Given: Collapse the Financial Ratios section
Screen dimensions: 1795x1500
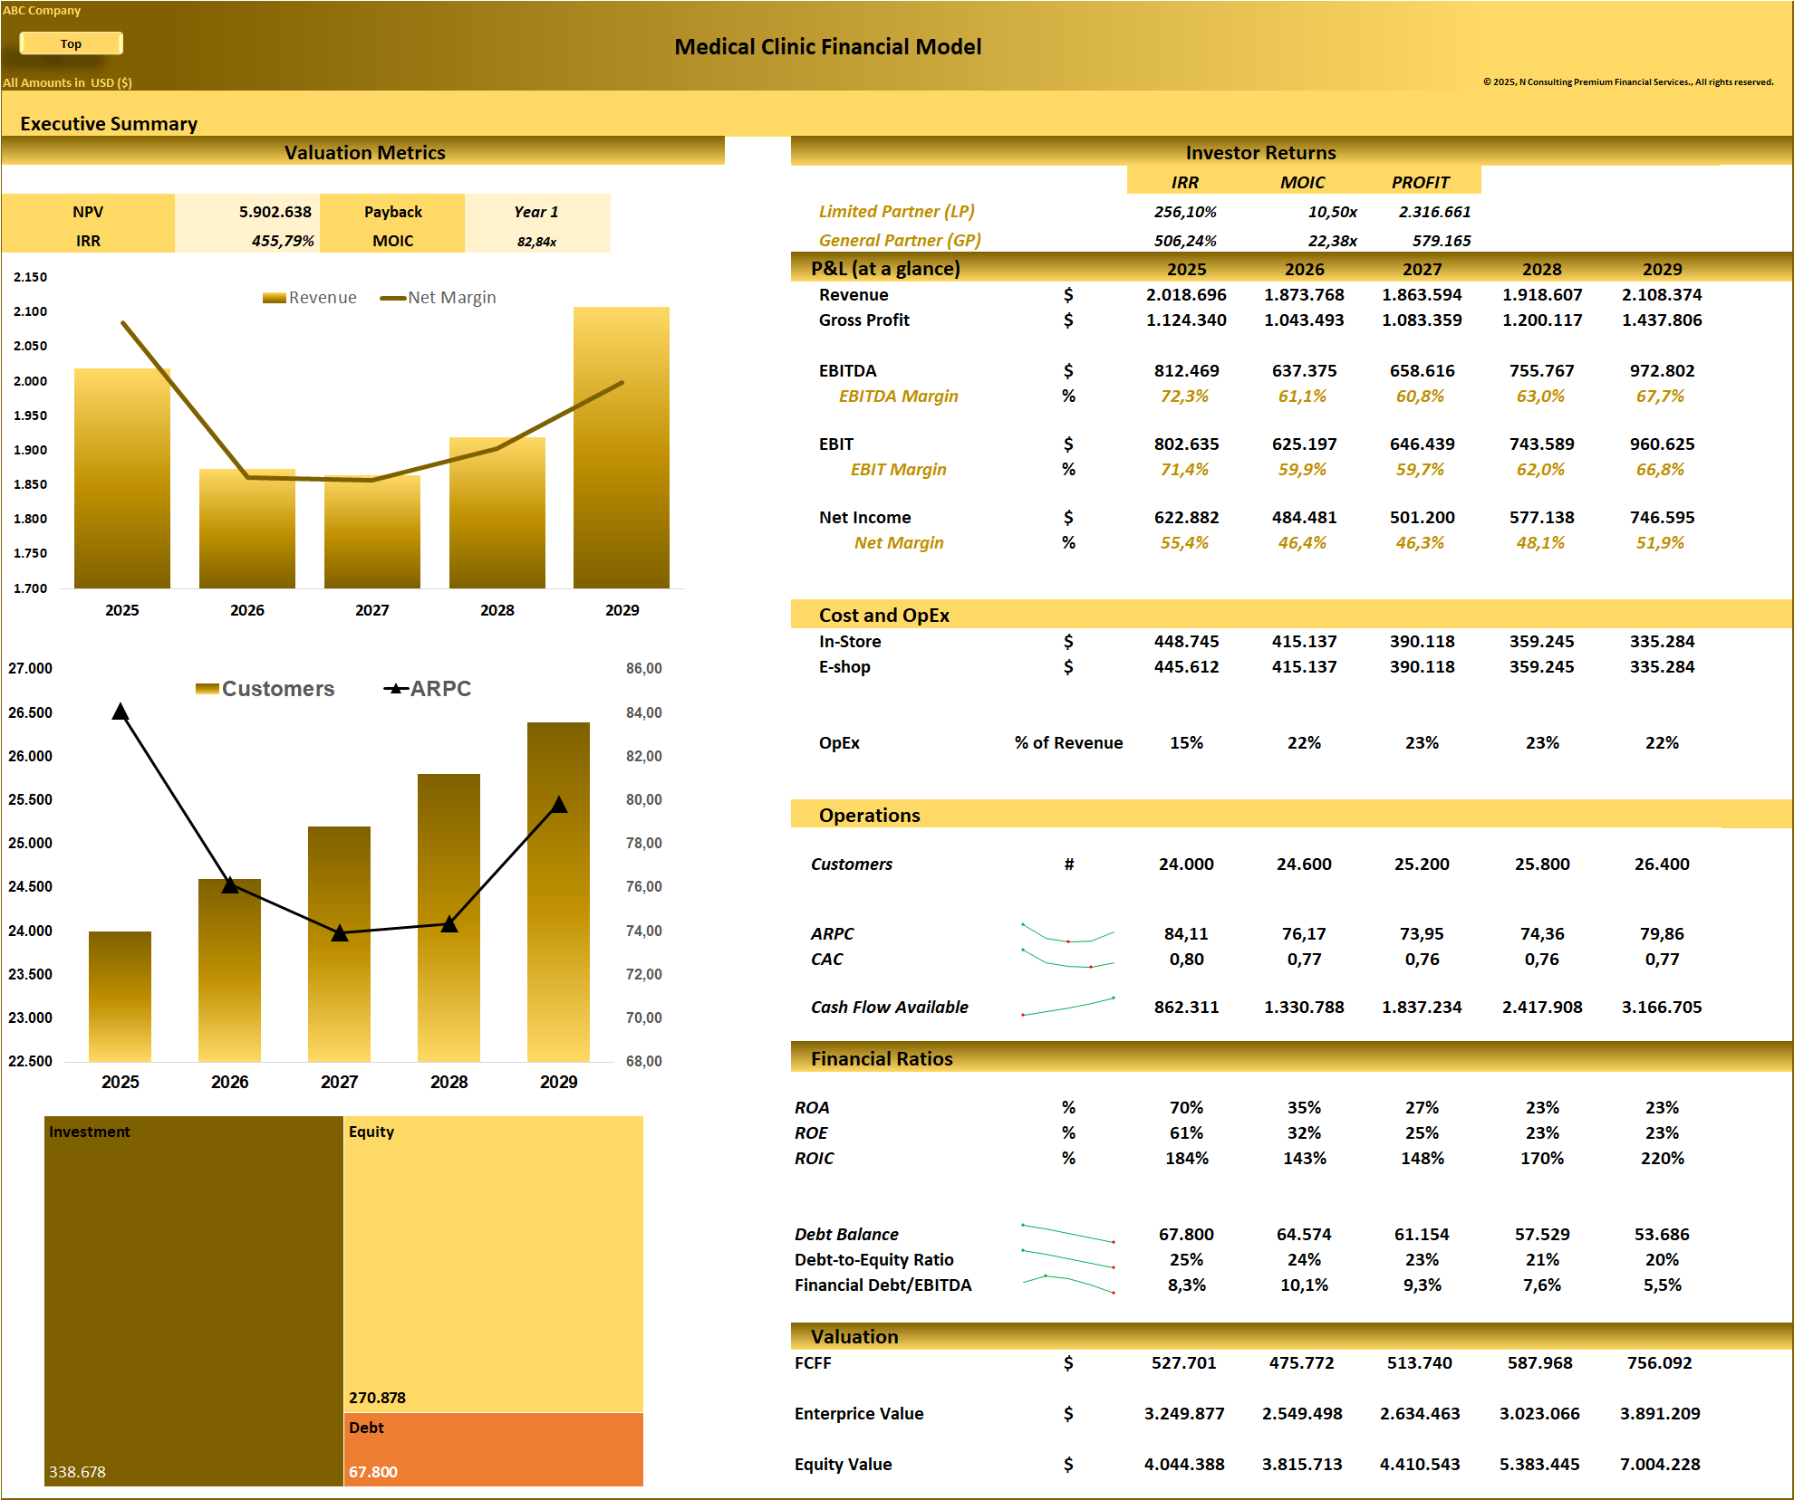Looking at the screenshot, I should click(883, 1058).
